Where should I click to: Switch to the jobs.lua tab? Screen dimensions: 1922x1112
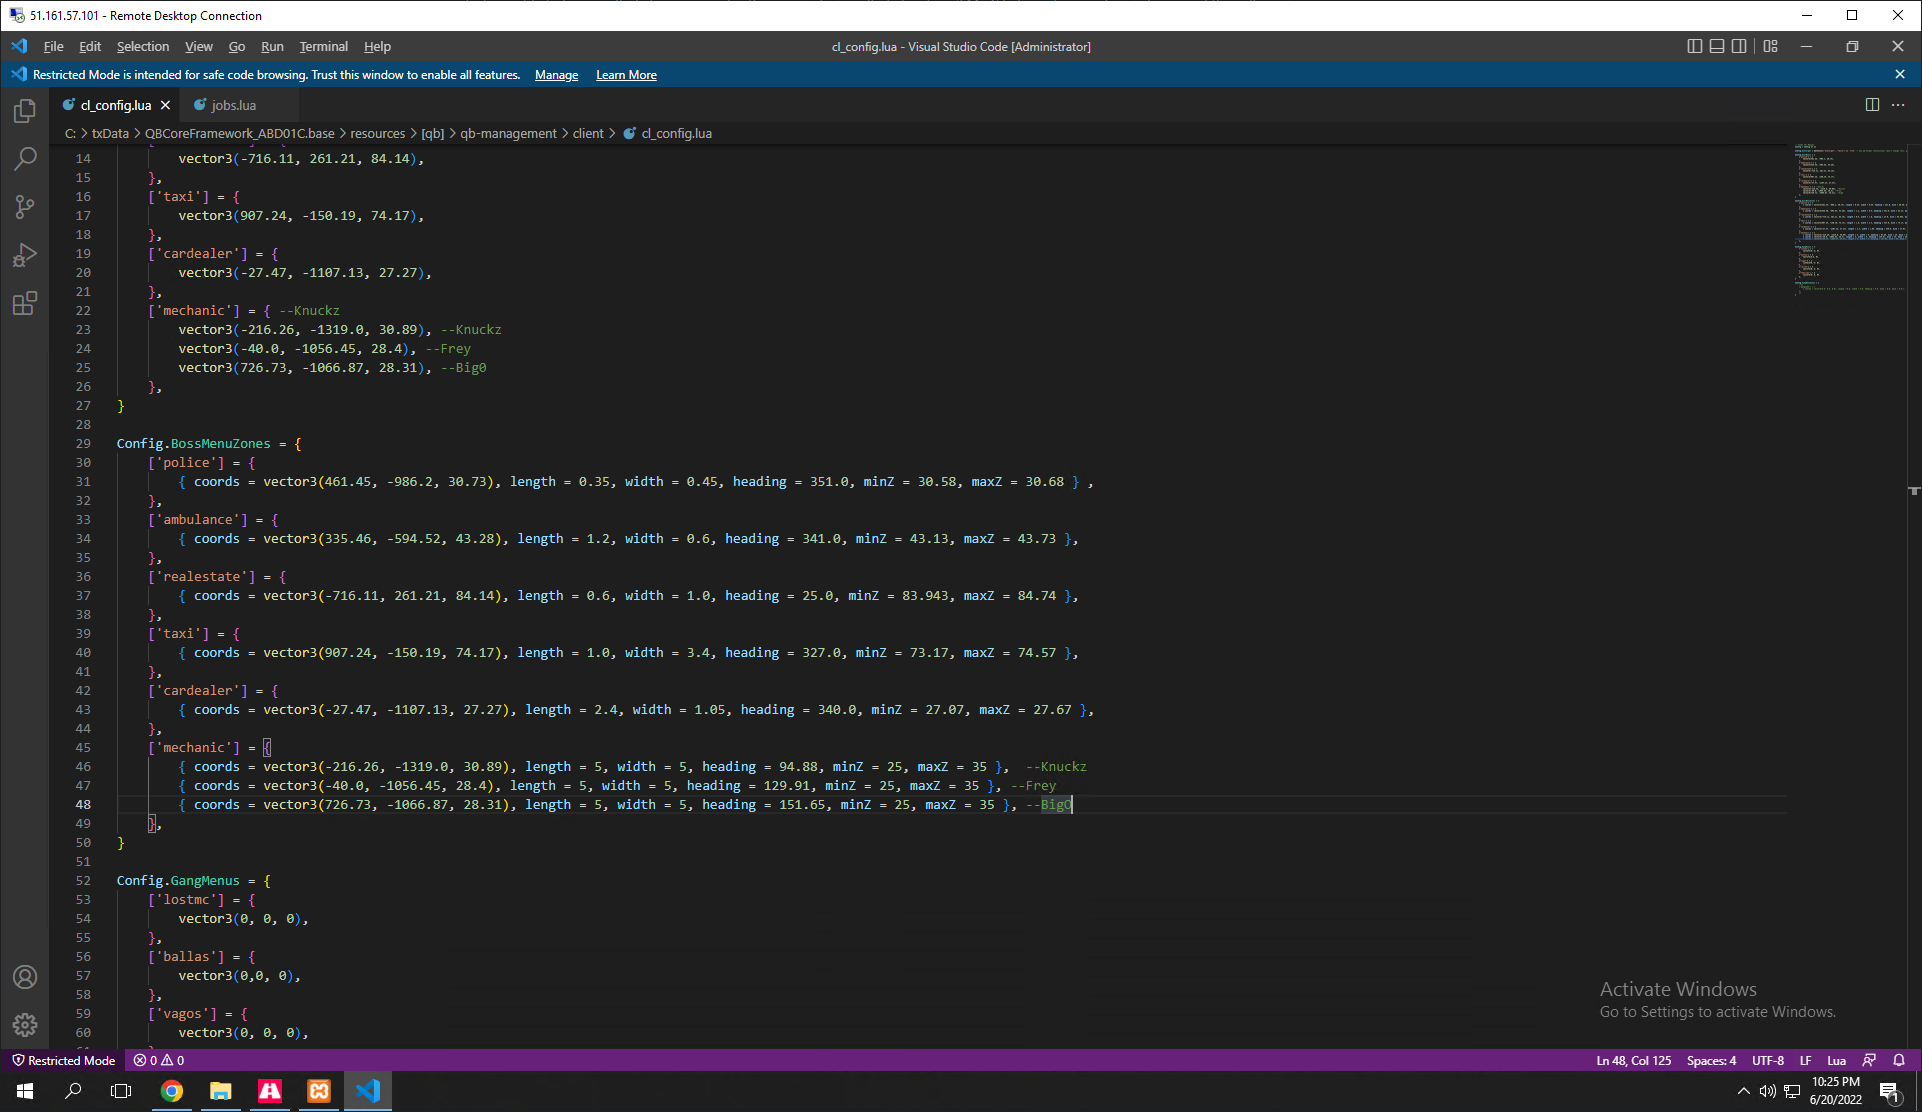(233, 104)
